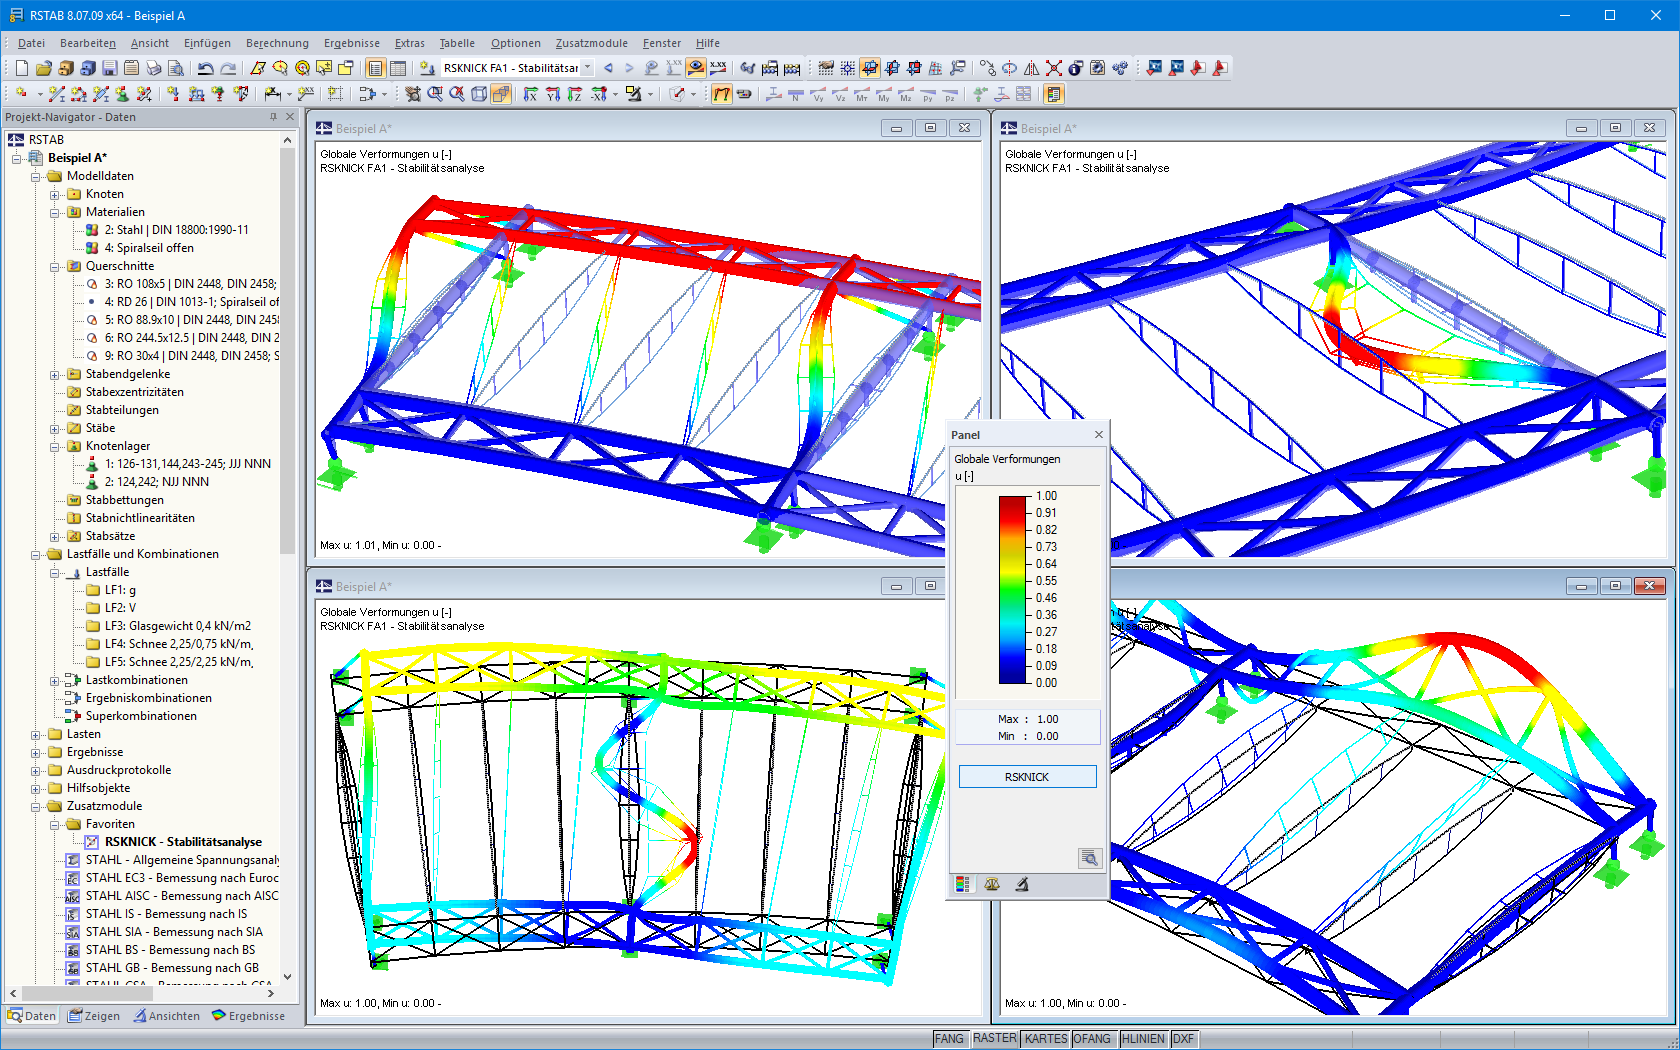Expand the Lasten tree node
This screenshot has width=1680, height=1050.
coord(36,734)
